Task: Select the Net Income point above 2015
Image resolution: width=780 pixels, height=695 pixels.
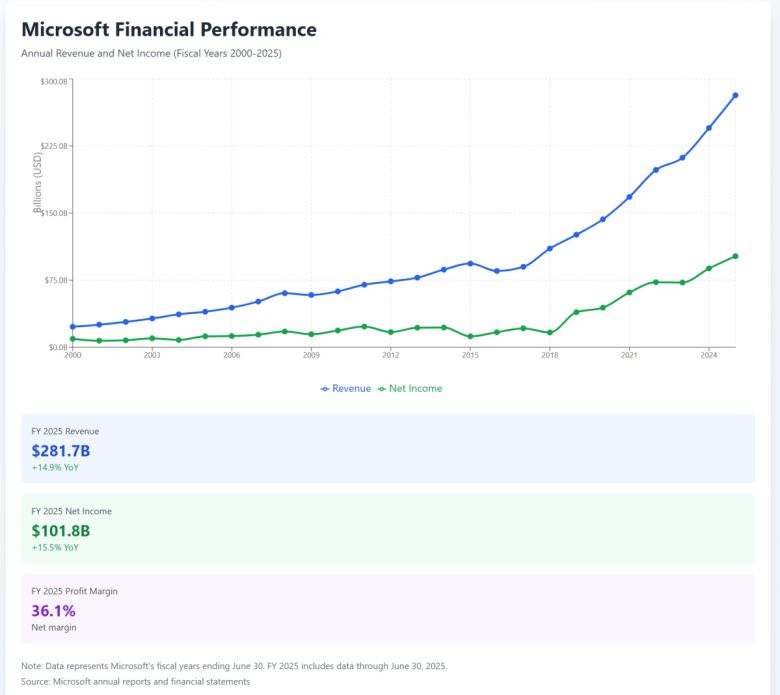Action: pos(470,337)
